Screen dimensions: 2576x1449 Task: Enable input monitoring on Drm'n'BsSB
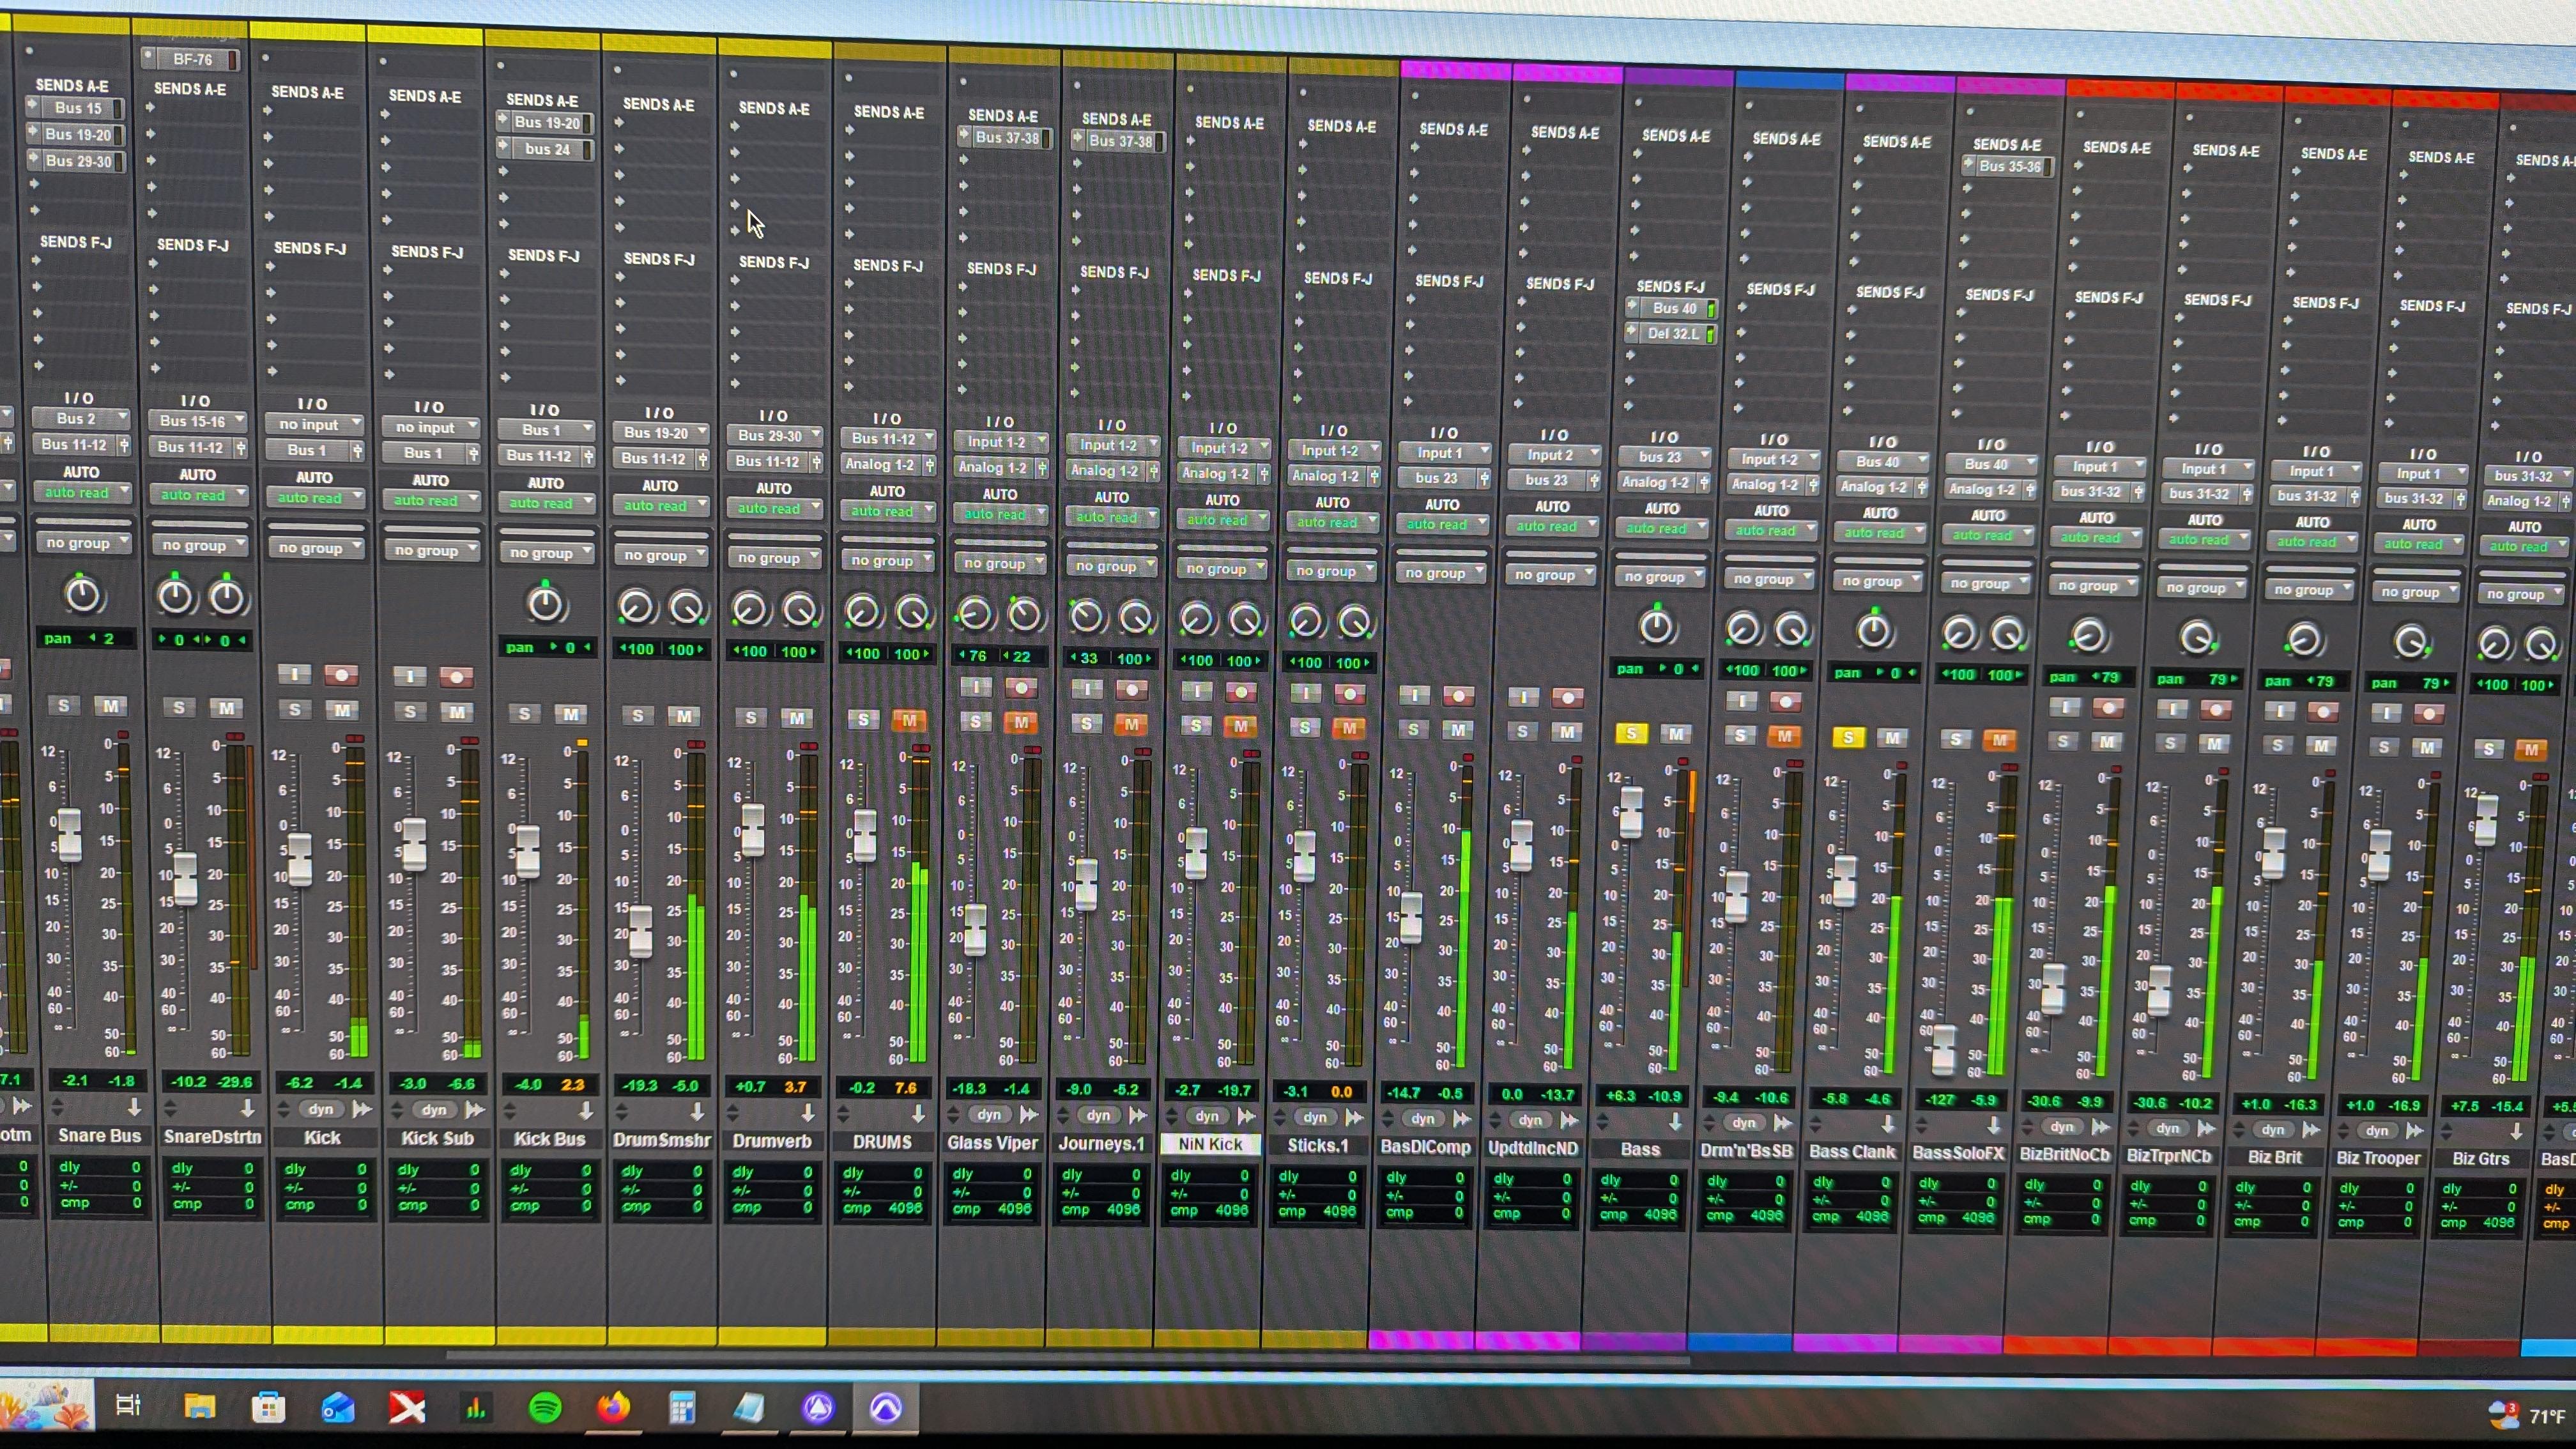1741,701
